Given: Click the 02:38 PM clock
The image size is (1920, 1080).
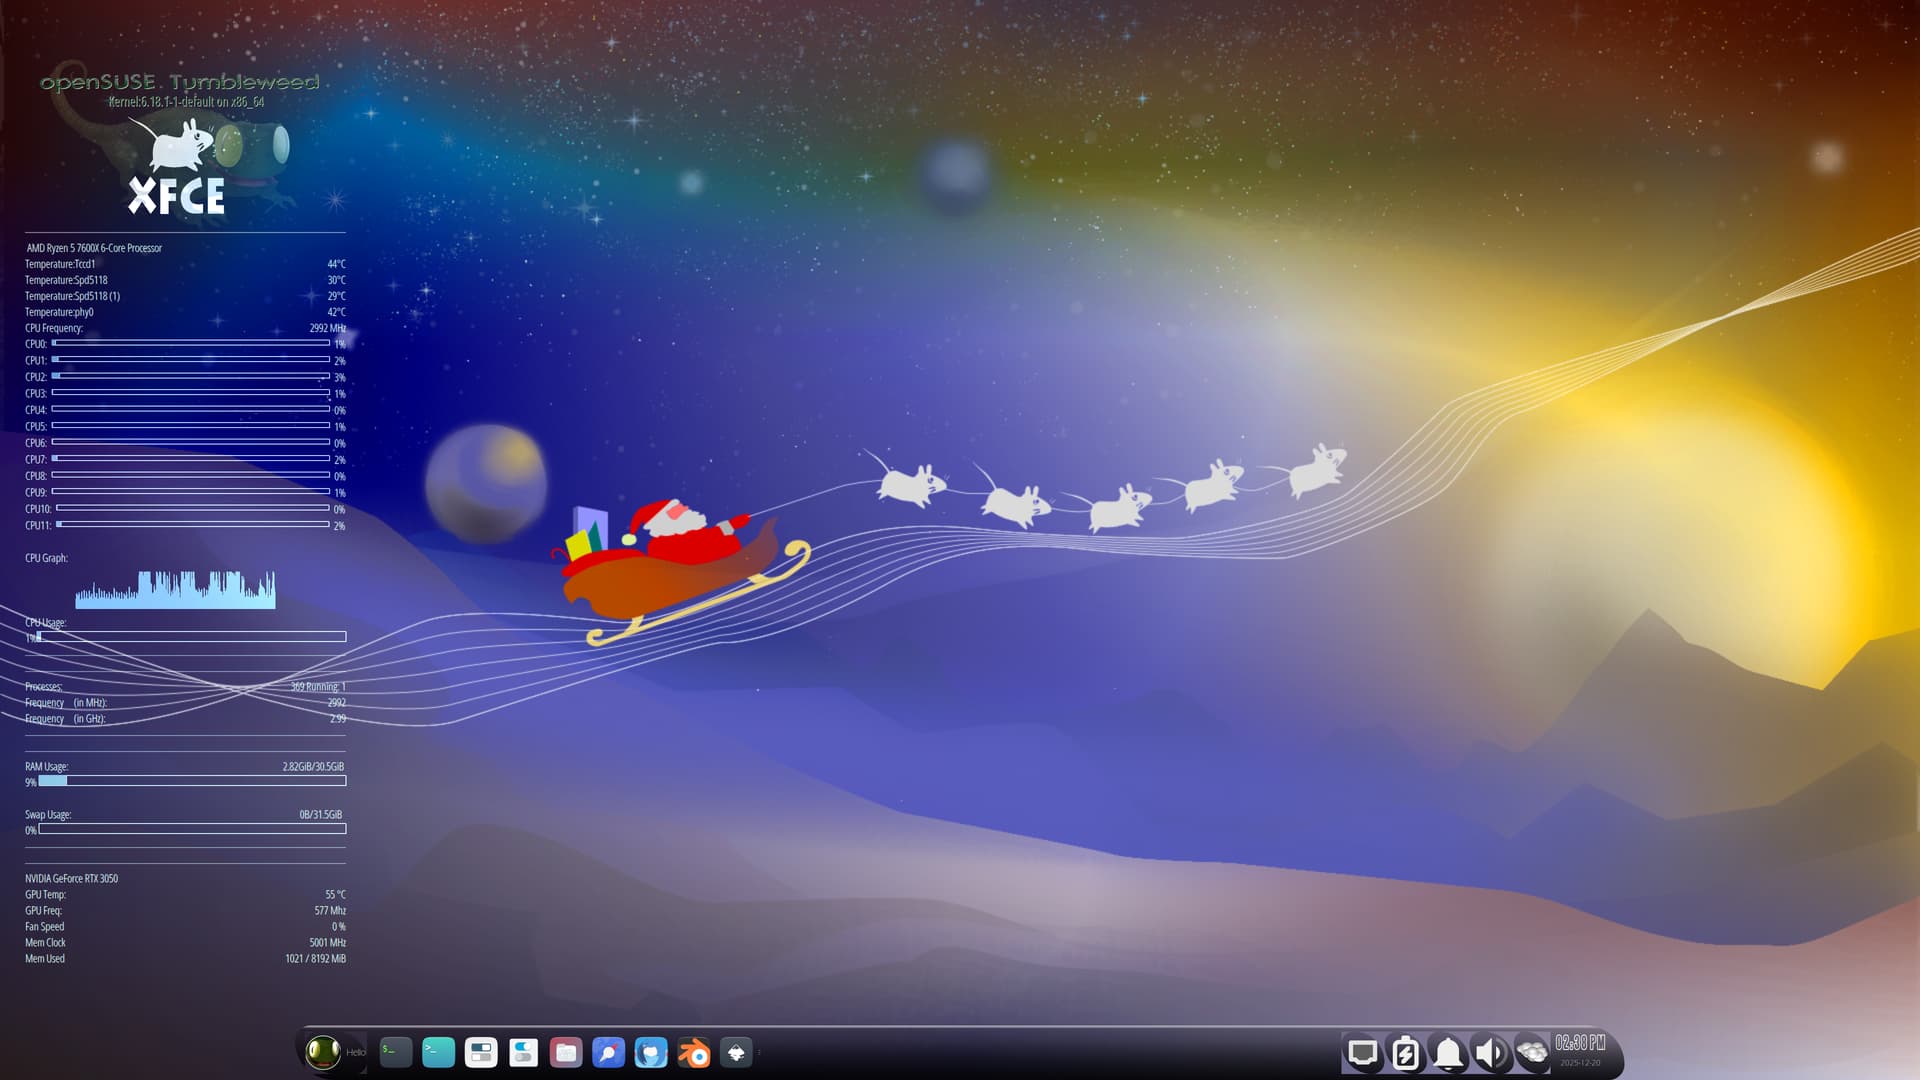Looking at the screenshot, I should [x=1580, y=1043].
